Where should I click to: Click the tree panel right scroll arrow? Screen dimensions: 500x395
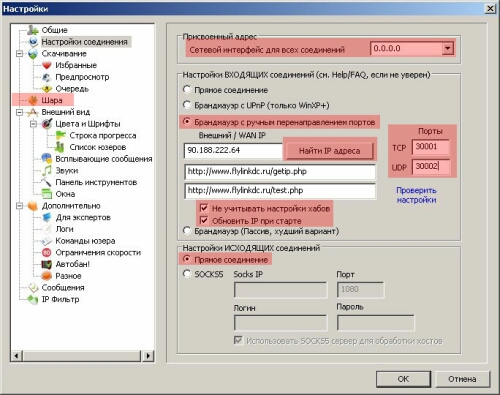(x=148, y=356)
